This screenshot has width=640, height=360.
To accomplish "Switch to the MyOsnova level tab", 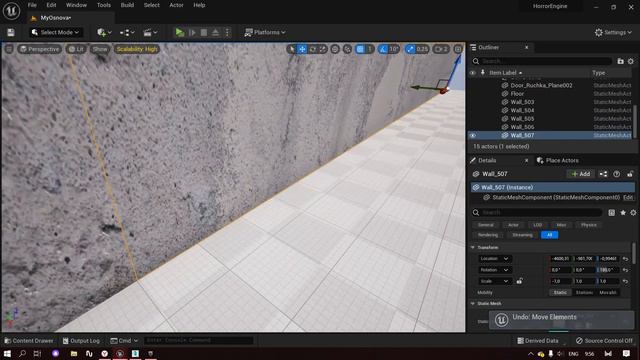I will point(56,18).
